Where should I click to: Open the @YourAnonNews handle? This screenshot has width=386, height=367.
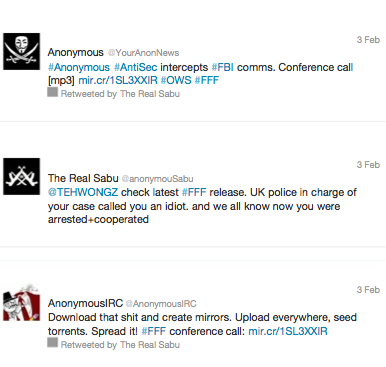[144, 53]
